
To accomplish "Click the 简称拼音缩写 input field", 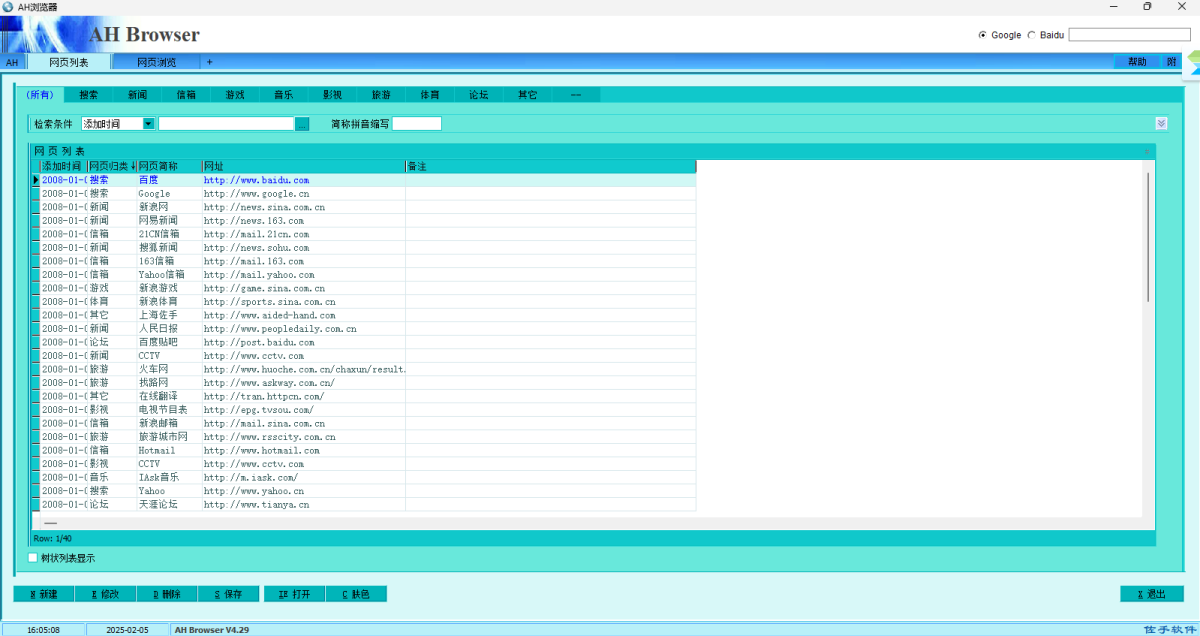I will (416, 124).
